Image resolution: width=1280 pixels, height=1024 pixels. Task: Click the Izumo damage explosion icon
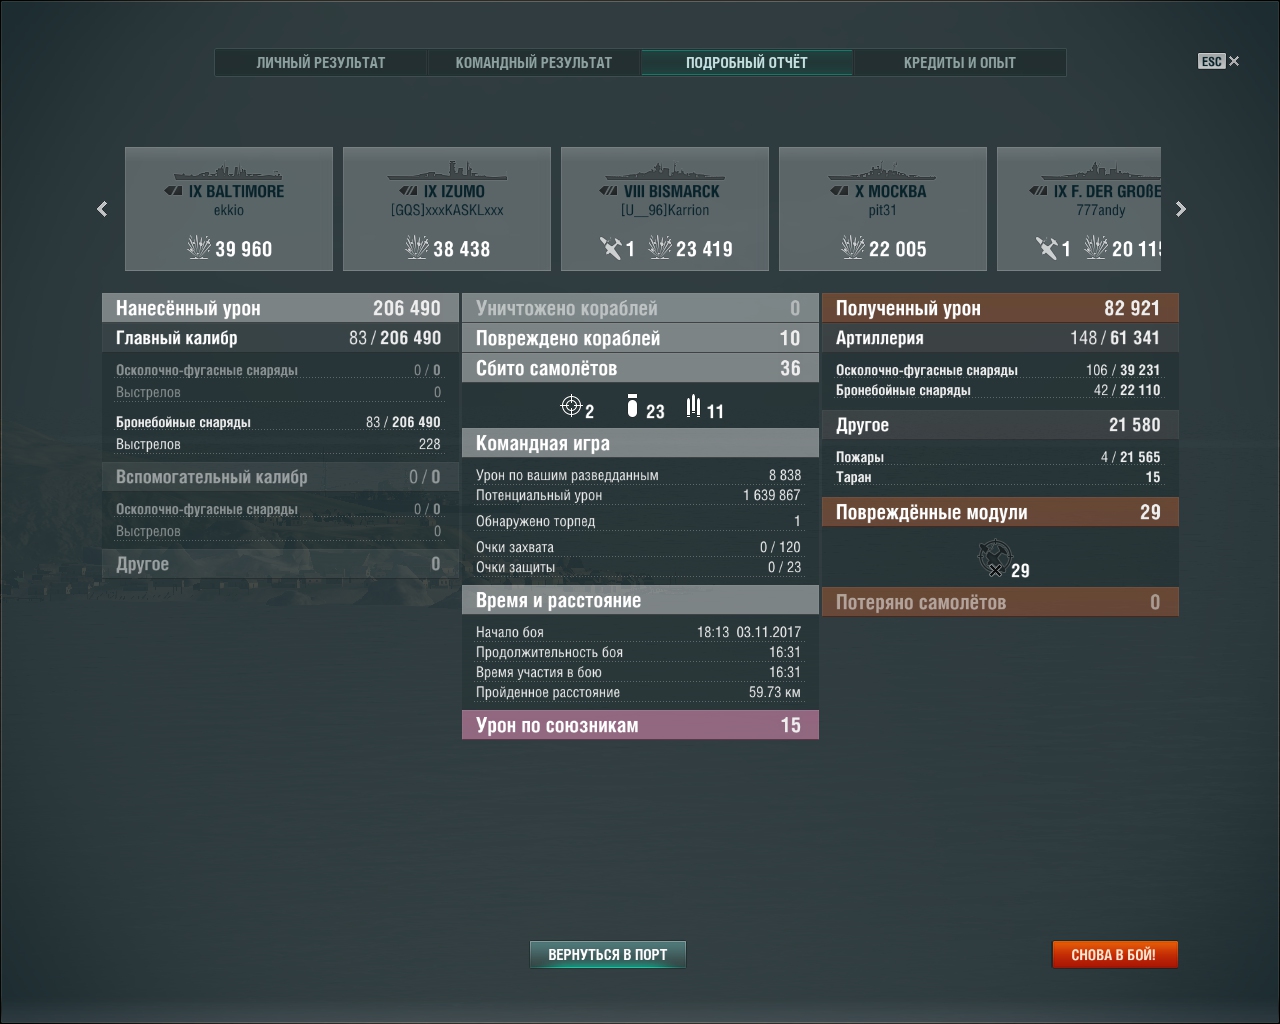416,247
